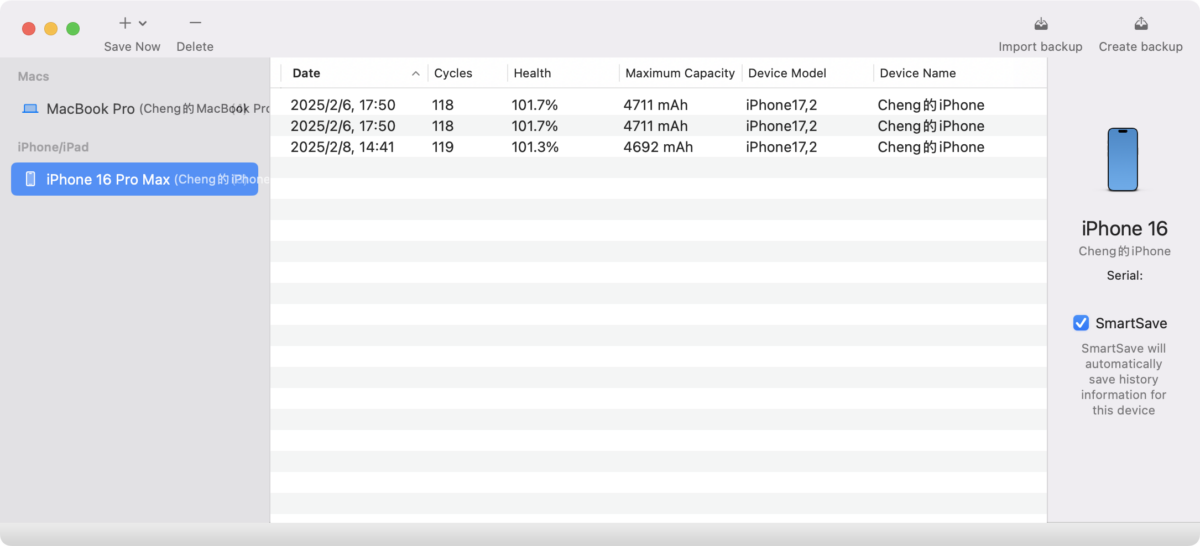Click the 101.3% health value

point(535,147)
